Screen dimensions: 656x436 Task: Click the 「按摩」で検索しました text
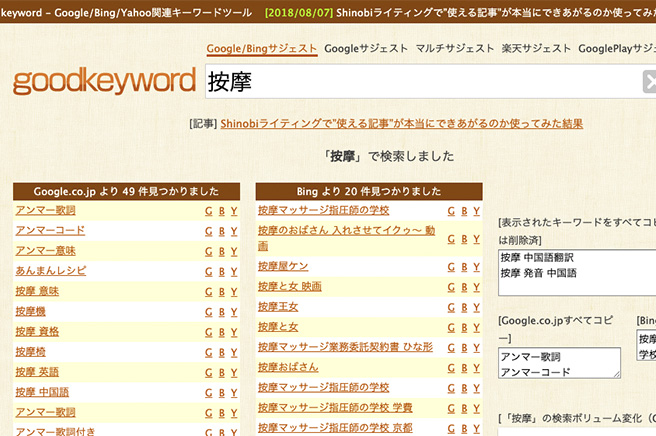389,156
